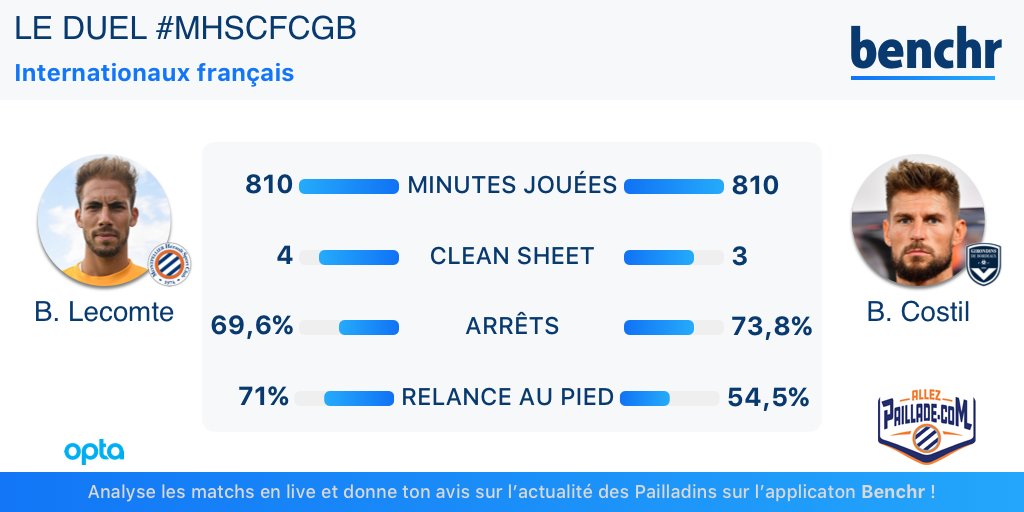This screenshot has width=1024, height=512.
Task: Click the CLEAN SHEET label
Action: click(x=512, y=256)
